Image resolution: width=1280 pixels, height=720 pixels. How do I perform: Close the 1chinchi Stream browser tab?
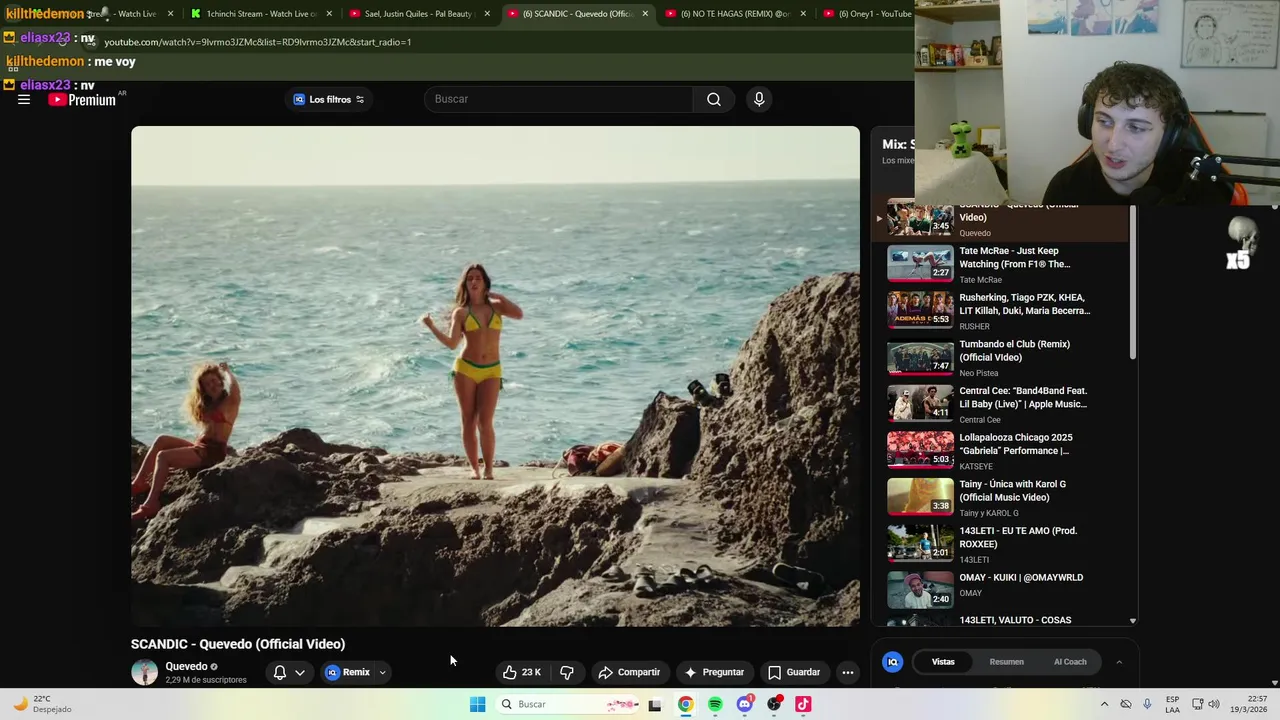pos(329,14)
